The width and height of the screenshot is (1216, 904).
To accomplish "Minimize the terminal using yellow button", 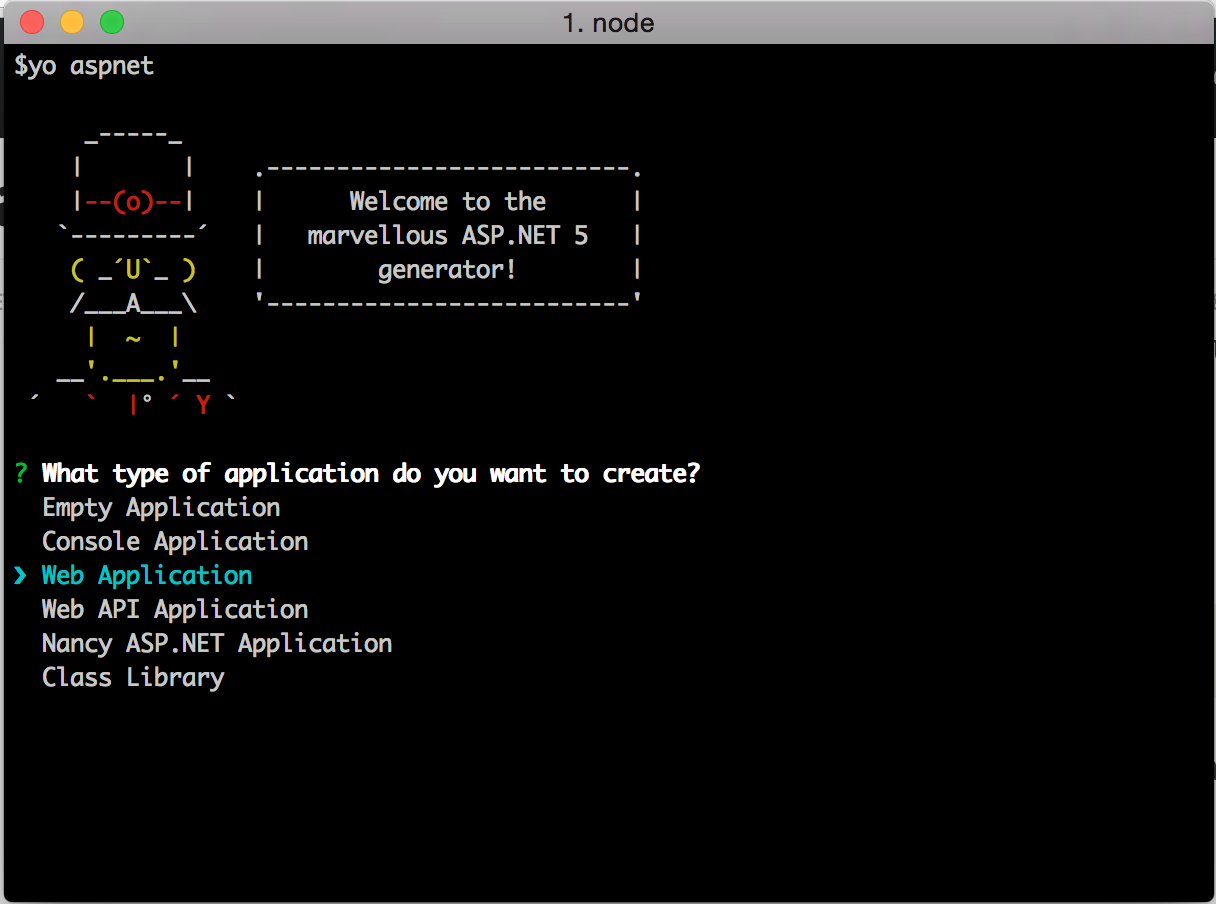I will click(x=72, y=21).
